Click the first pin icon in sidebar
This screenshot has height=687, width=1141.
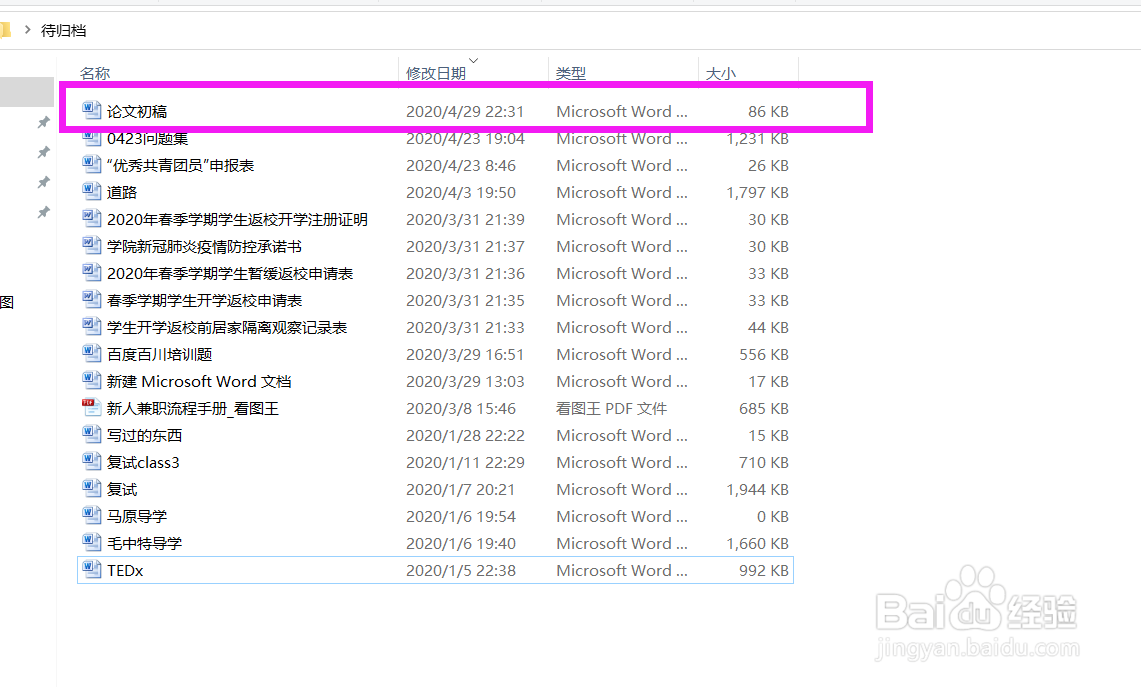tap(44, 122)
